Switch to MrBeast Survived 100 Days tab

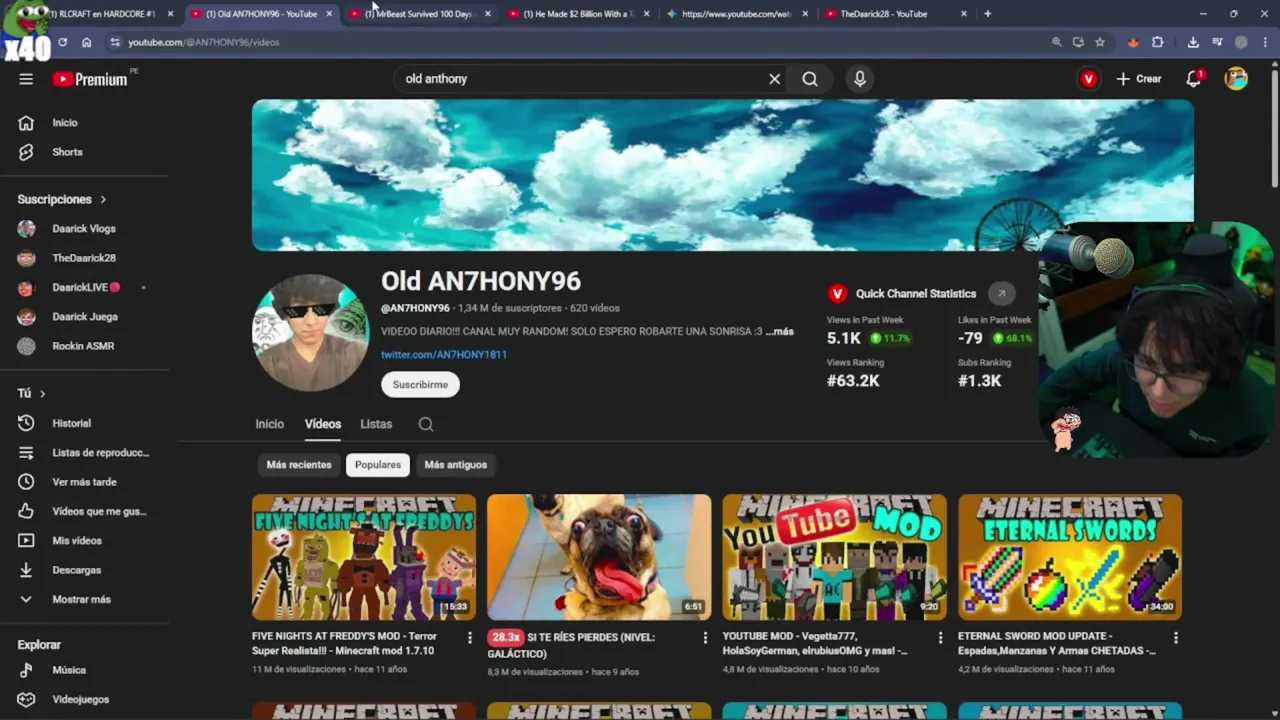click(x=419, y=14)
